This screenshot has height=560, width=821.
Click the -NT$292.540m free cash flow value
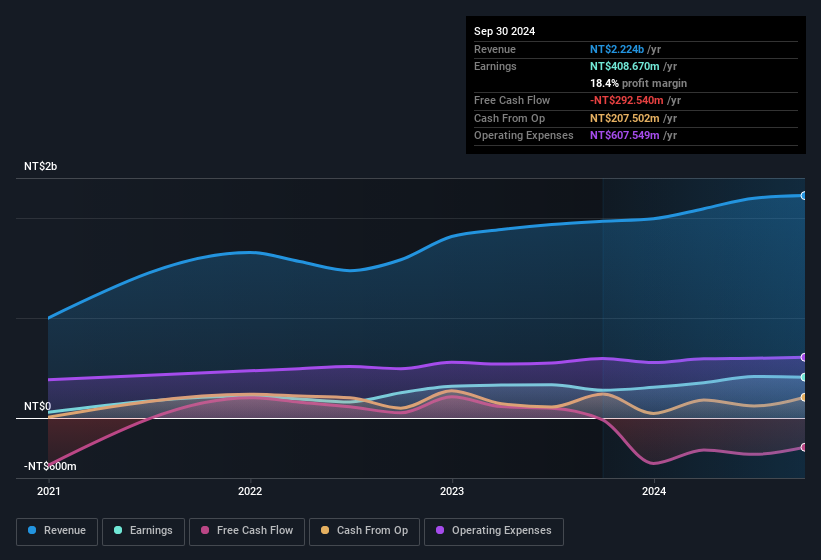point(627,100)
